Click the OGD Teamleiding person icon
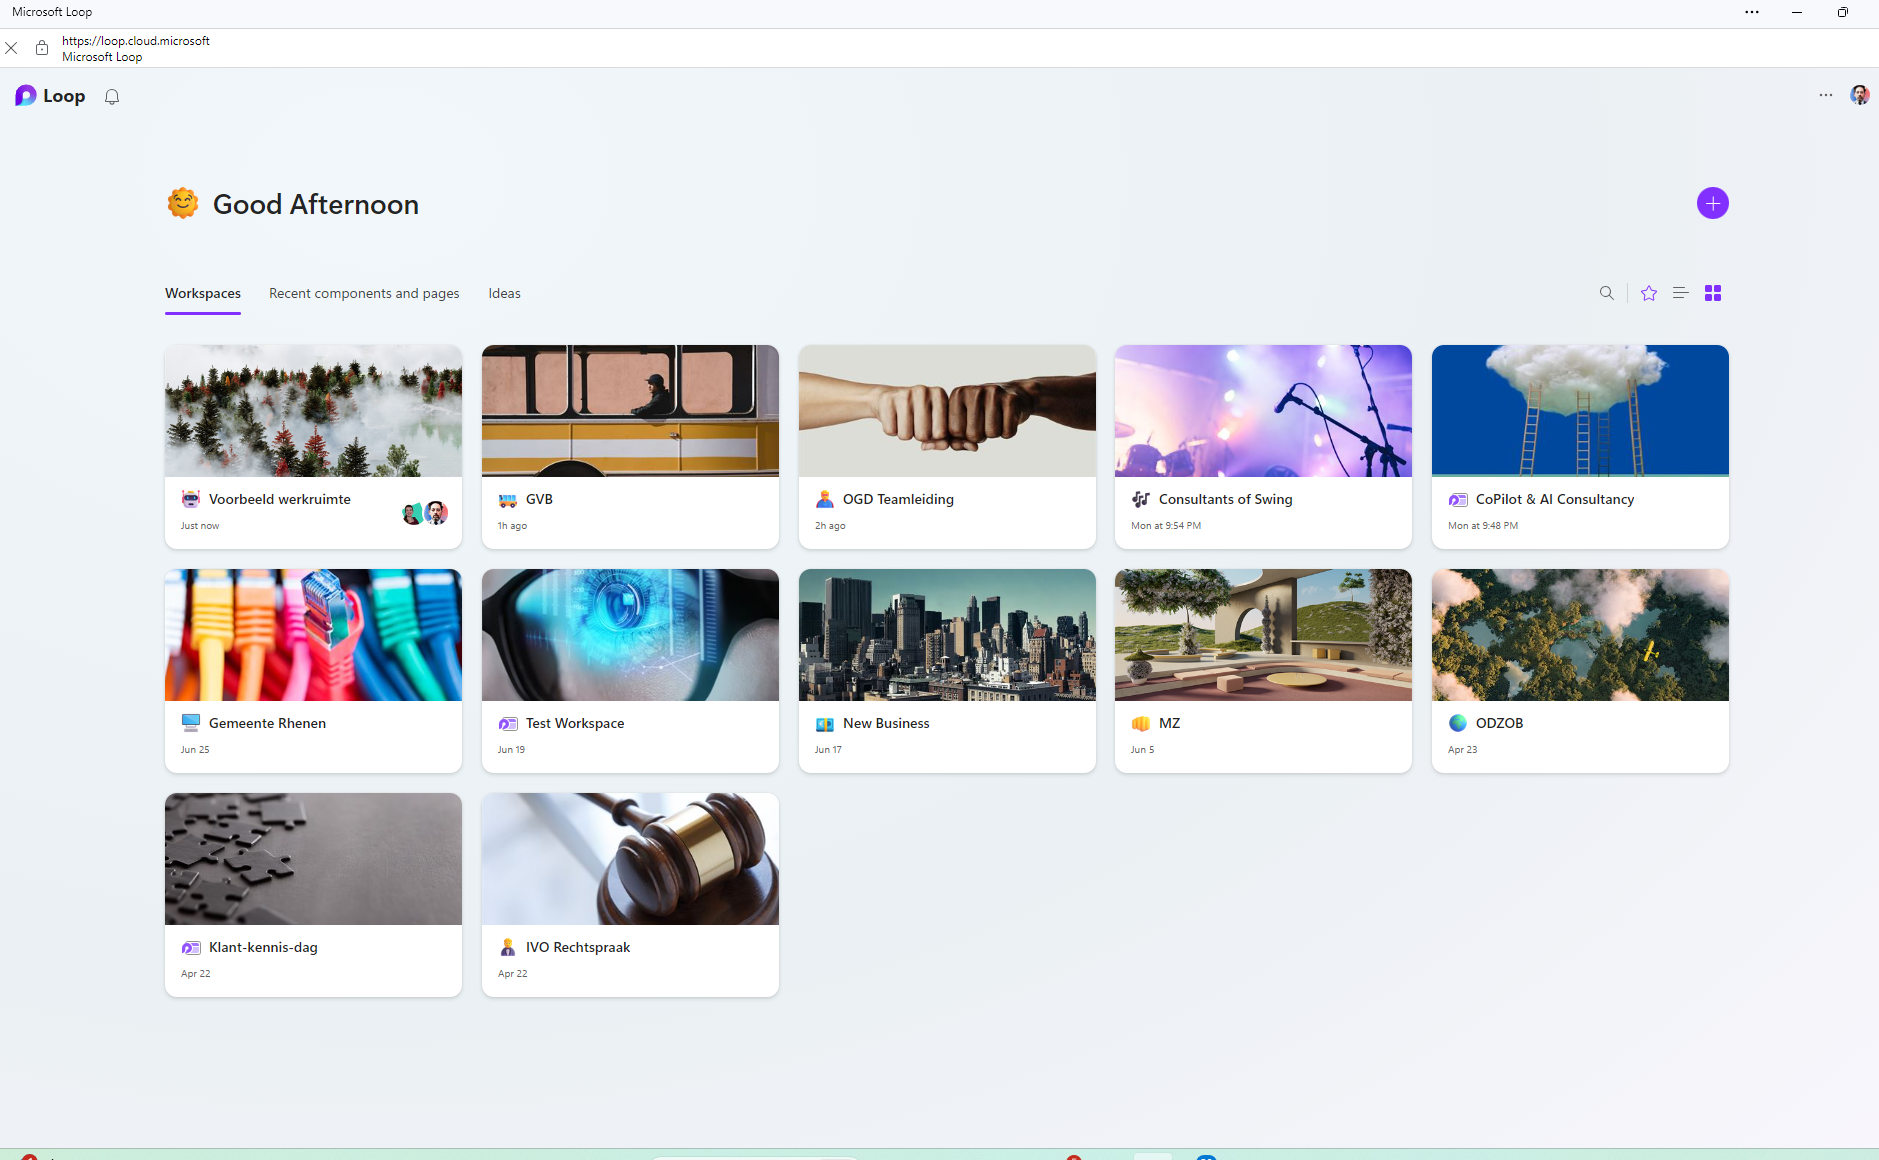The width and height of the screenshot is (1879, 1160). click(x=825, y=499)
